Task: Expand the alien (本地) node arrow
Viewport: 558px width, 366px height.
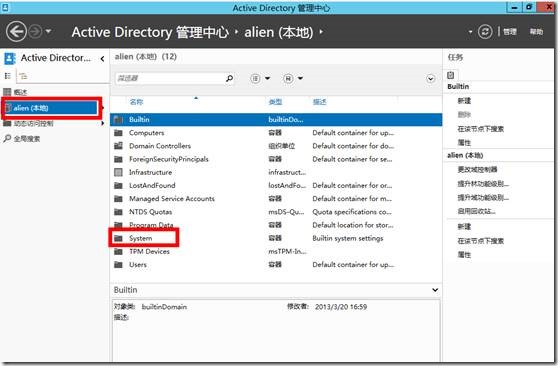Action: click(103, 108)
